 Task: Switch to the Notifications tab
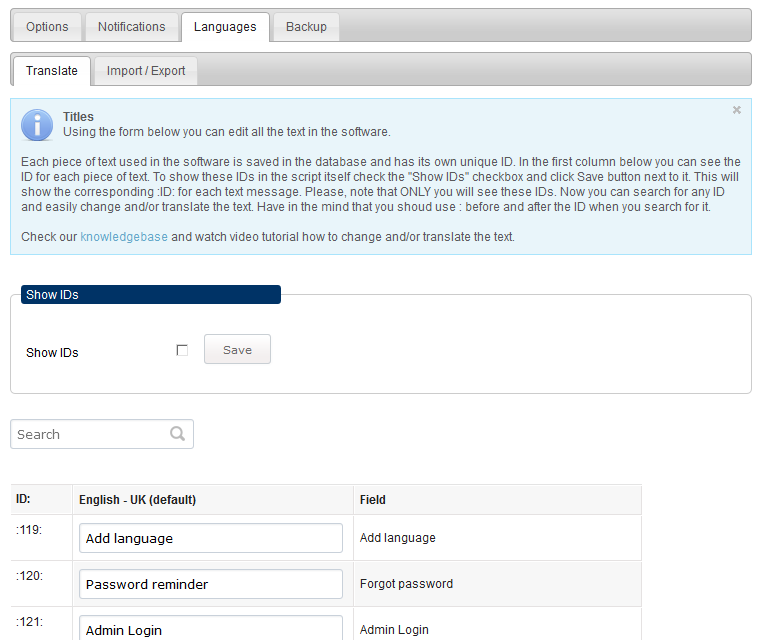point(131,27)
